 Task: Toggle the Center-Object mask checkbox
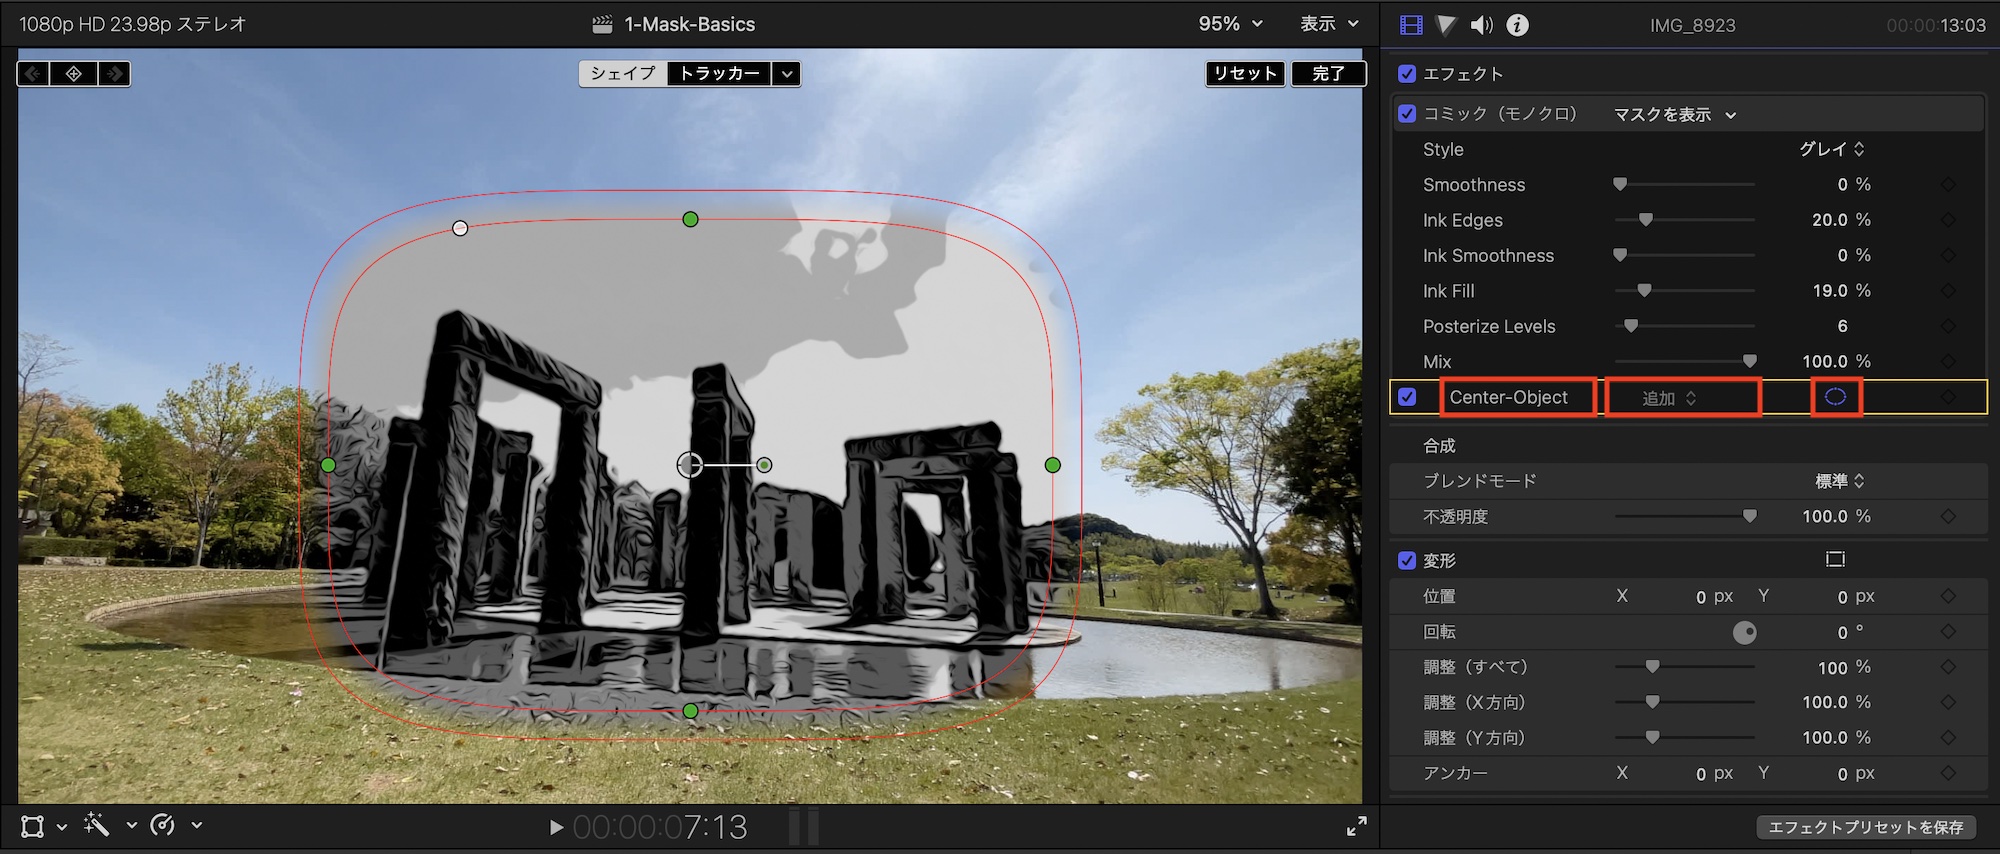pos(1407,397)
